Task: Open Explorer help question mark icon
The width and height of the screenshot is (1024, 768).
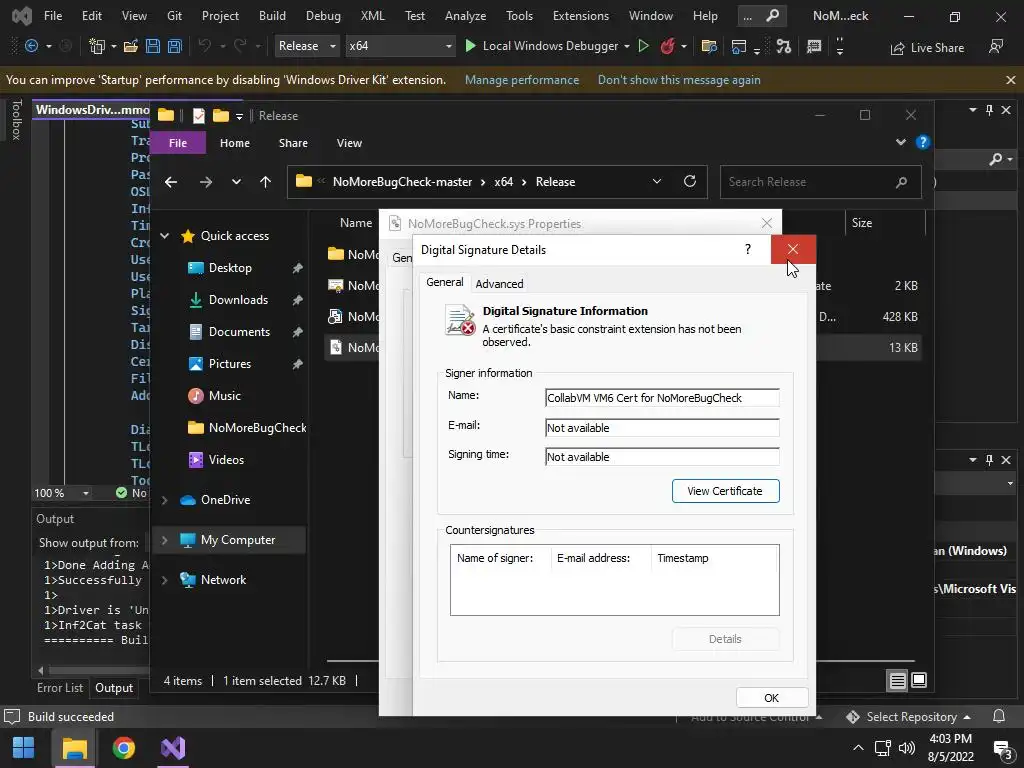Action: (x=923, y=142)
